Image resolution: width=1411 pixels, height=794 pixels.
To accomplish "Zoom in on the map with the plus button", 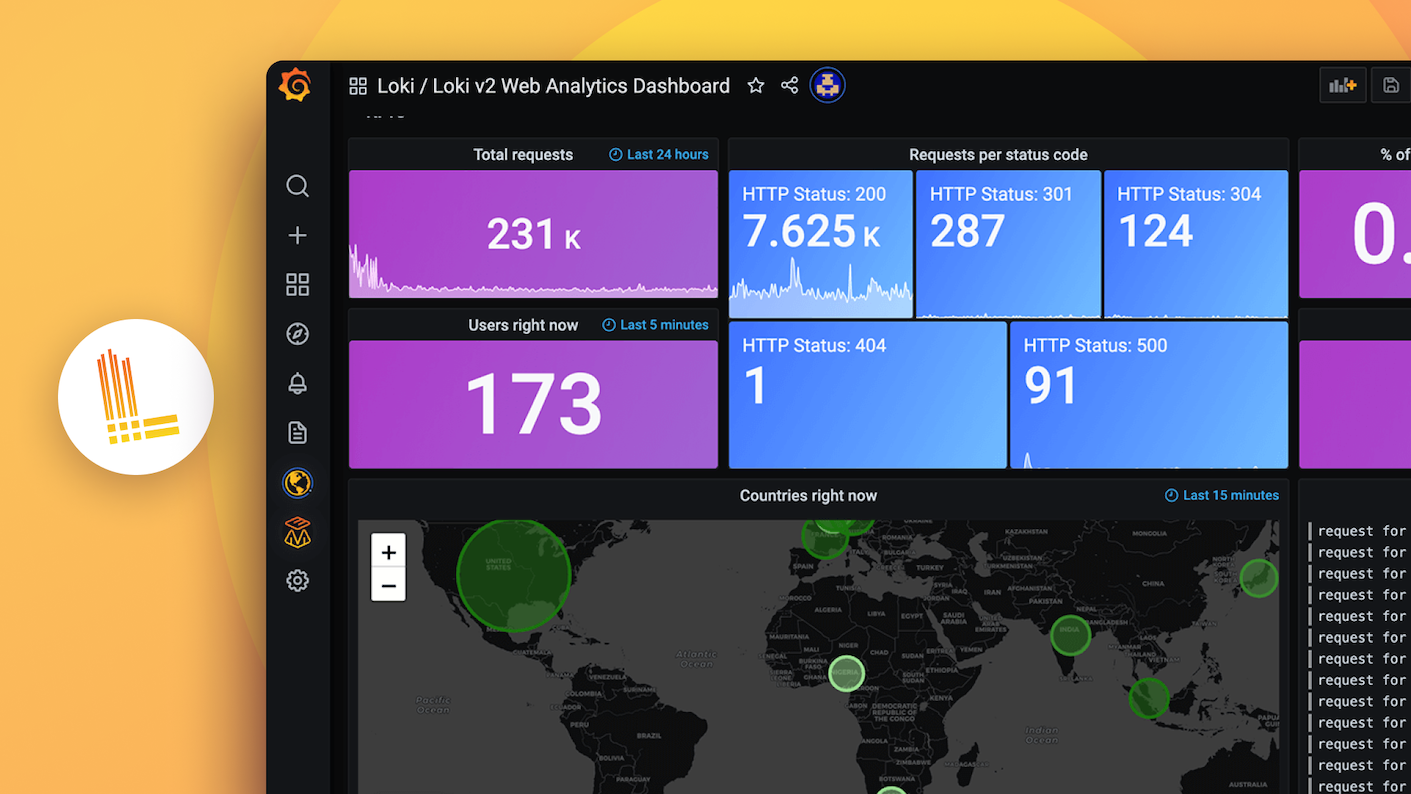I will pos(388,551).
